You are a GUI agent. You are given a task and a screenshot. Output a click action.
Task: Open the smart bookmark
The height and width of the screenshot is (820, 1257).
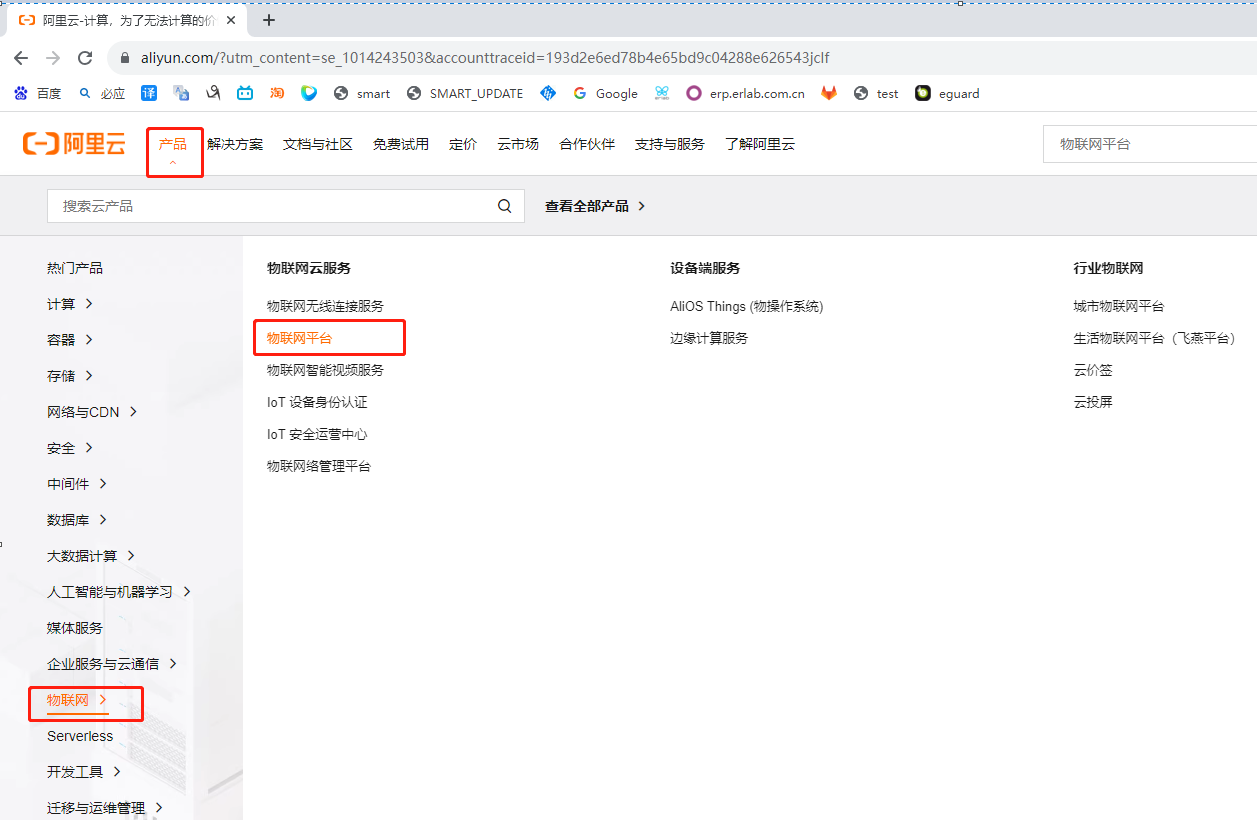[362, 93]
